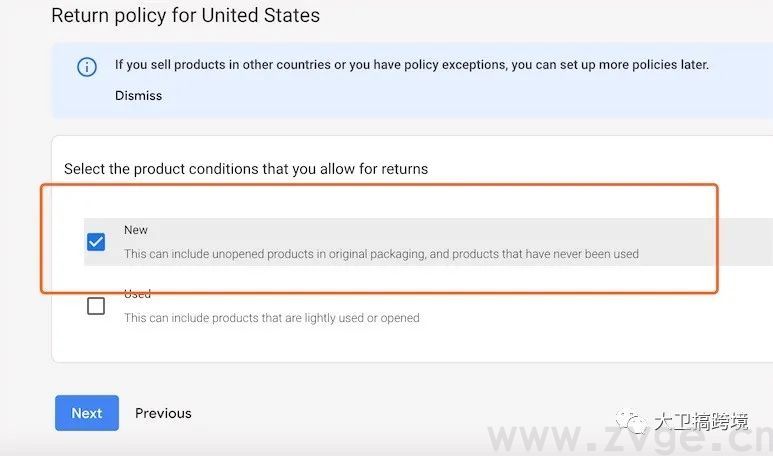Image resolution: width=773 pixels, height=456 pixels.
Task: Click the Return policy for United States heading
Action: pos(185,16)
